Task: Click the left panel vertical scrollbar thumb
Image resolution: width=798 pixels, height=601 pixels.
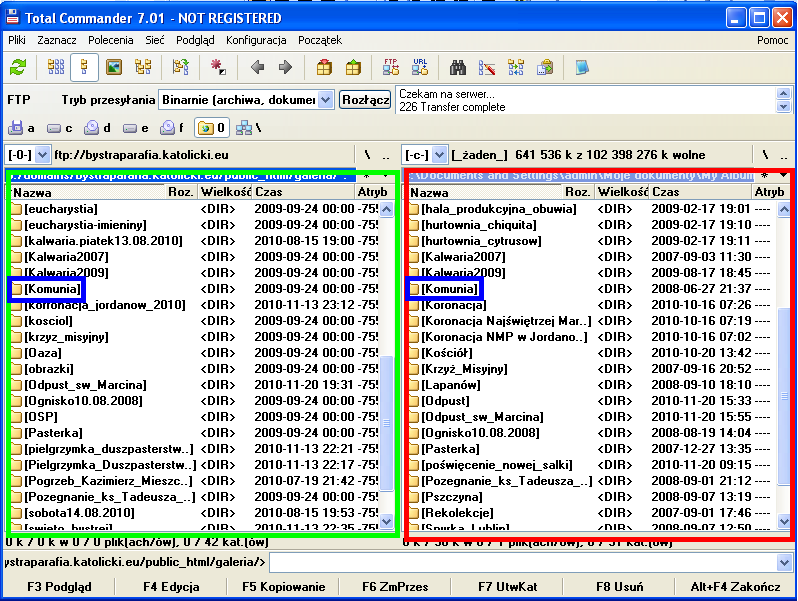Action: click(388, 420)
